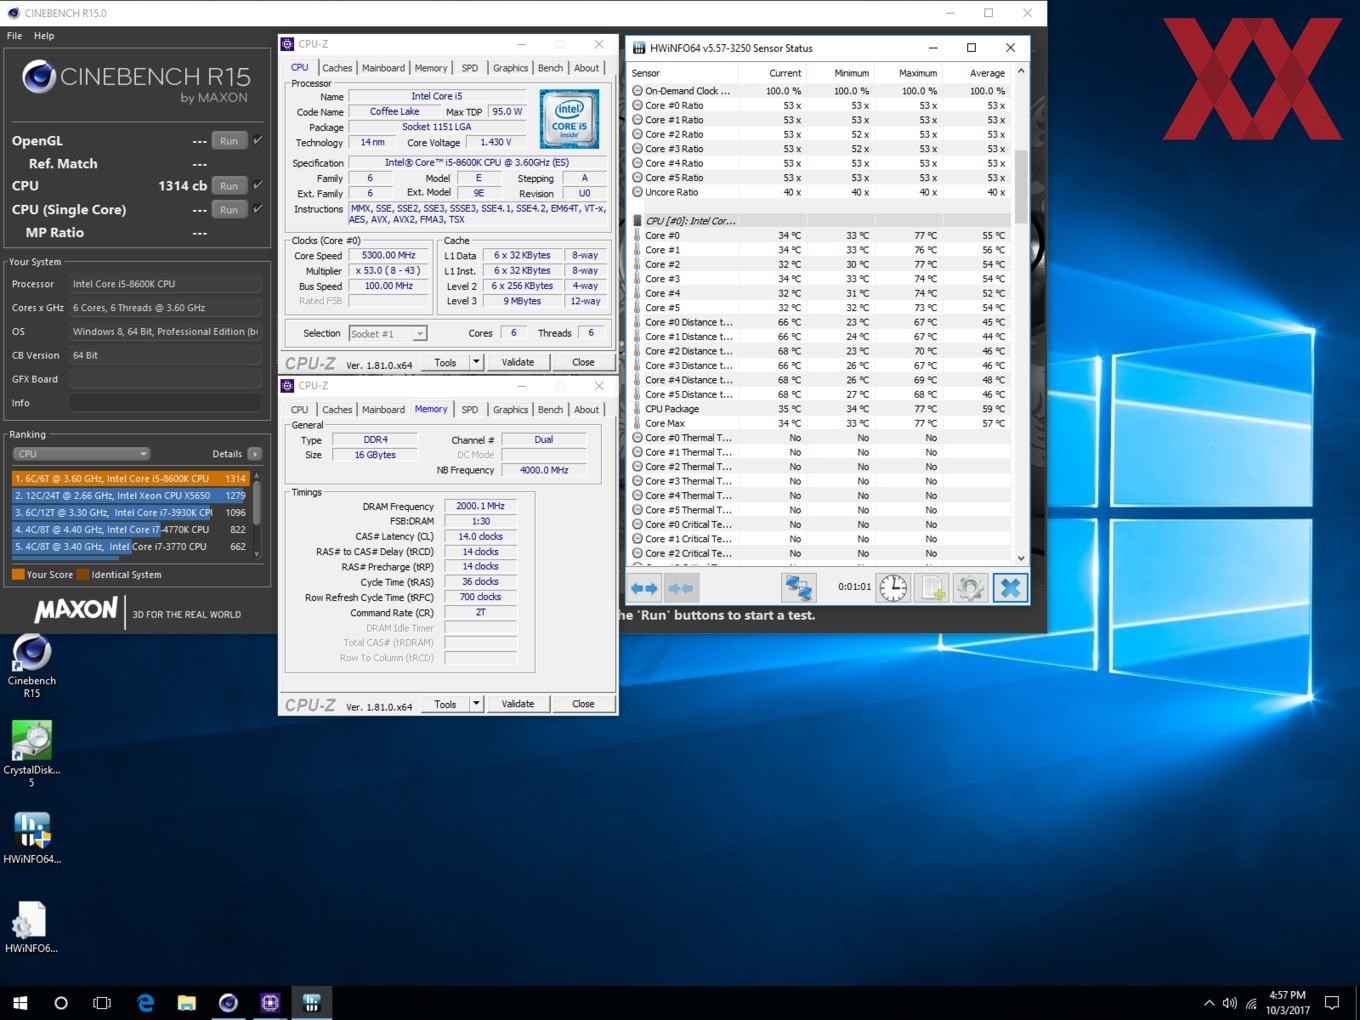This screenshot has width=1360, height=1020.
Task: Launch Edge browser from taskbar
Action: click(x=145, y=1002)
